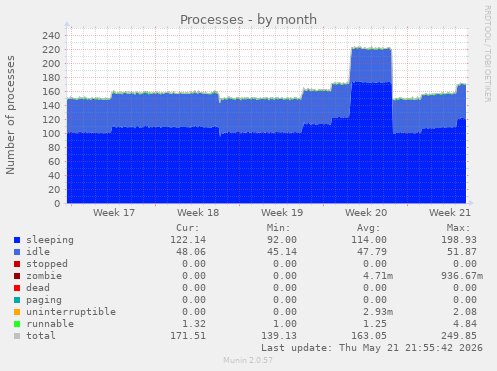497x371 pixels.
Task: Click the 'paging' legend label
Action: 44,300
